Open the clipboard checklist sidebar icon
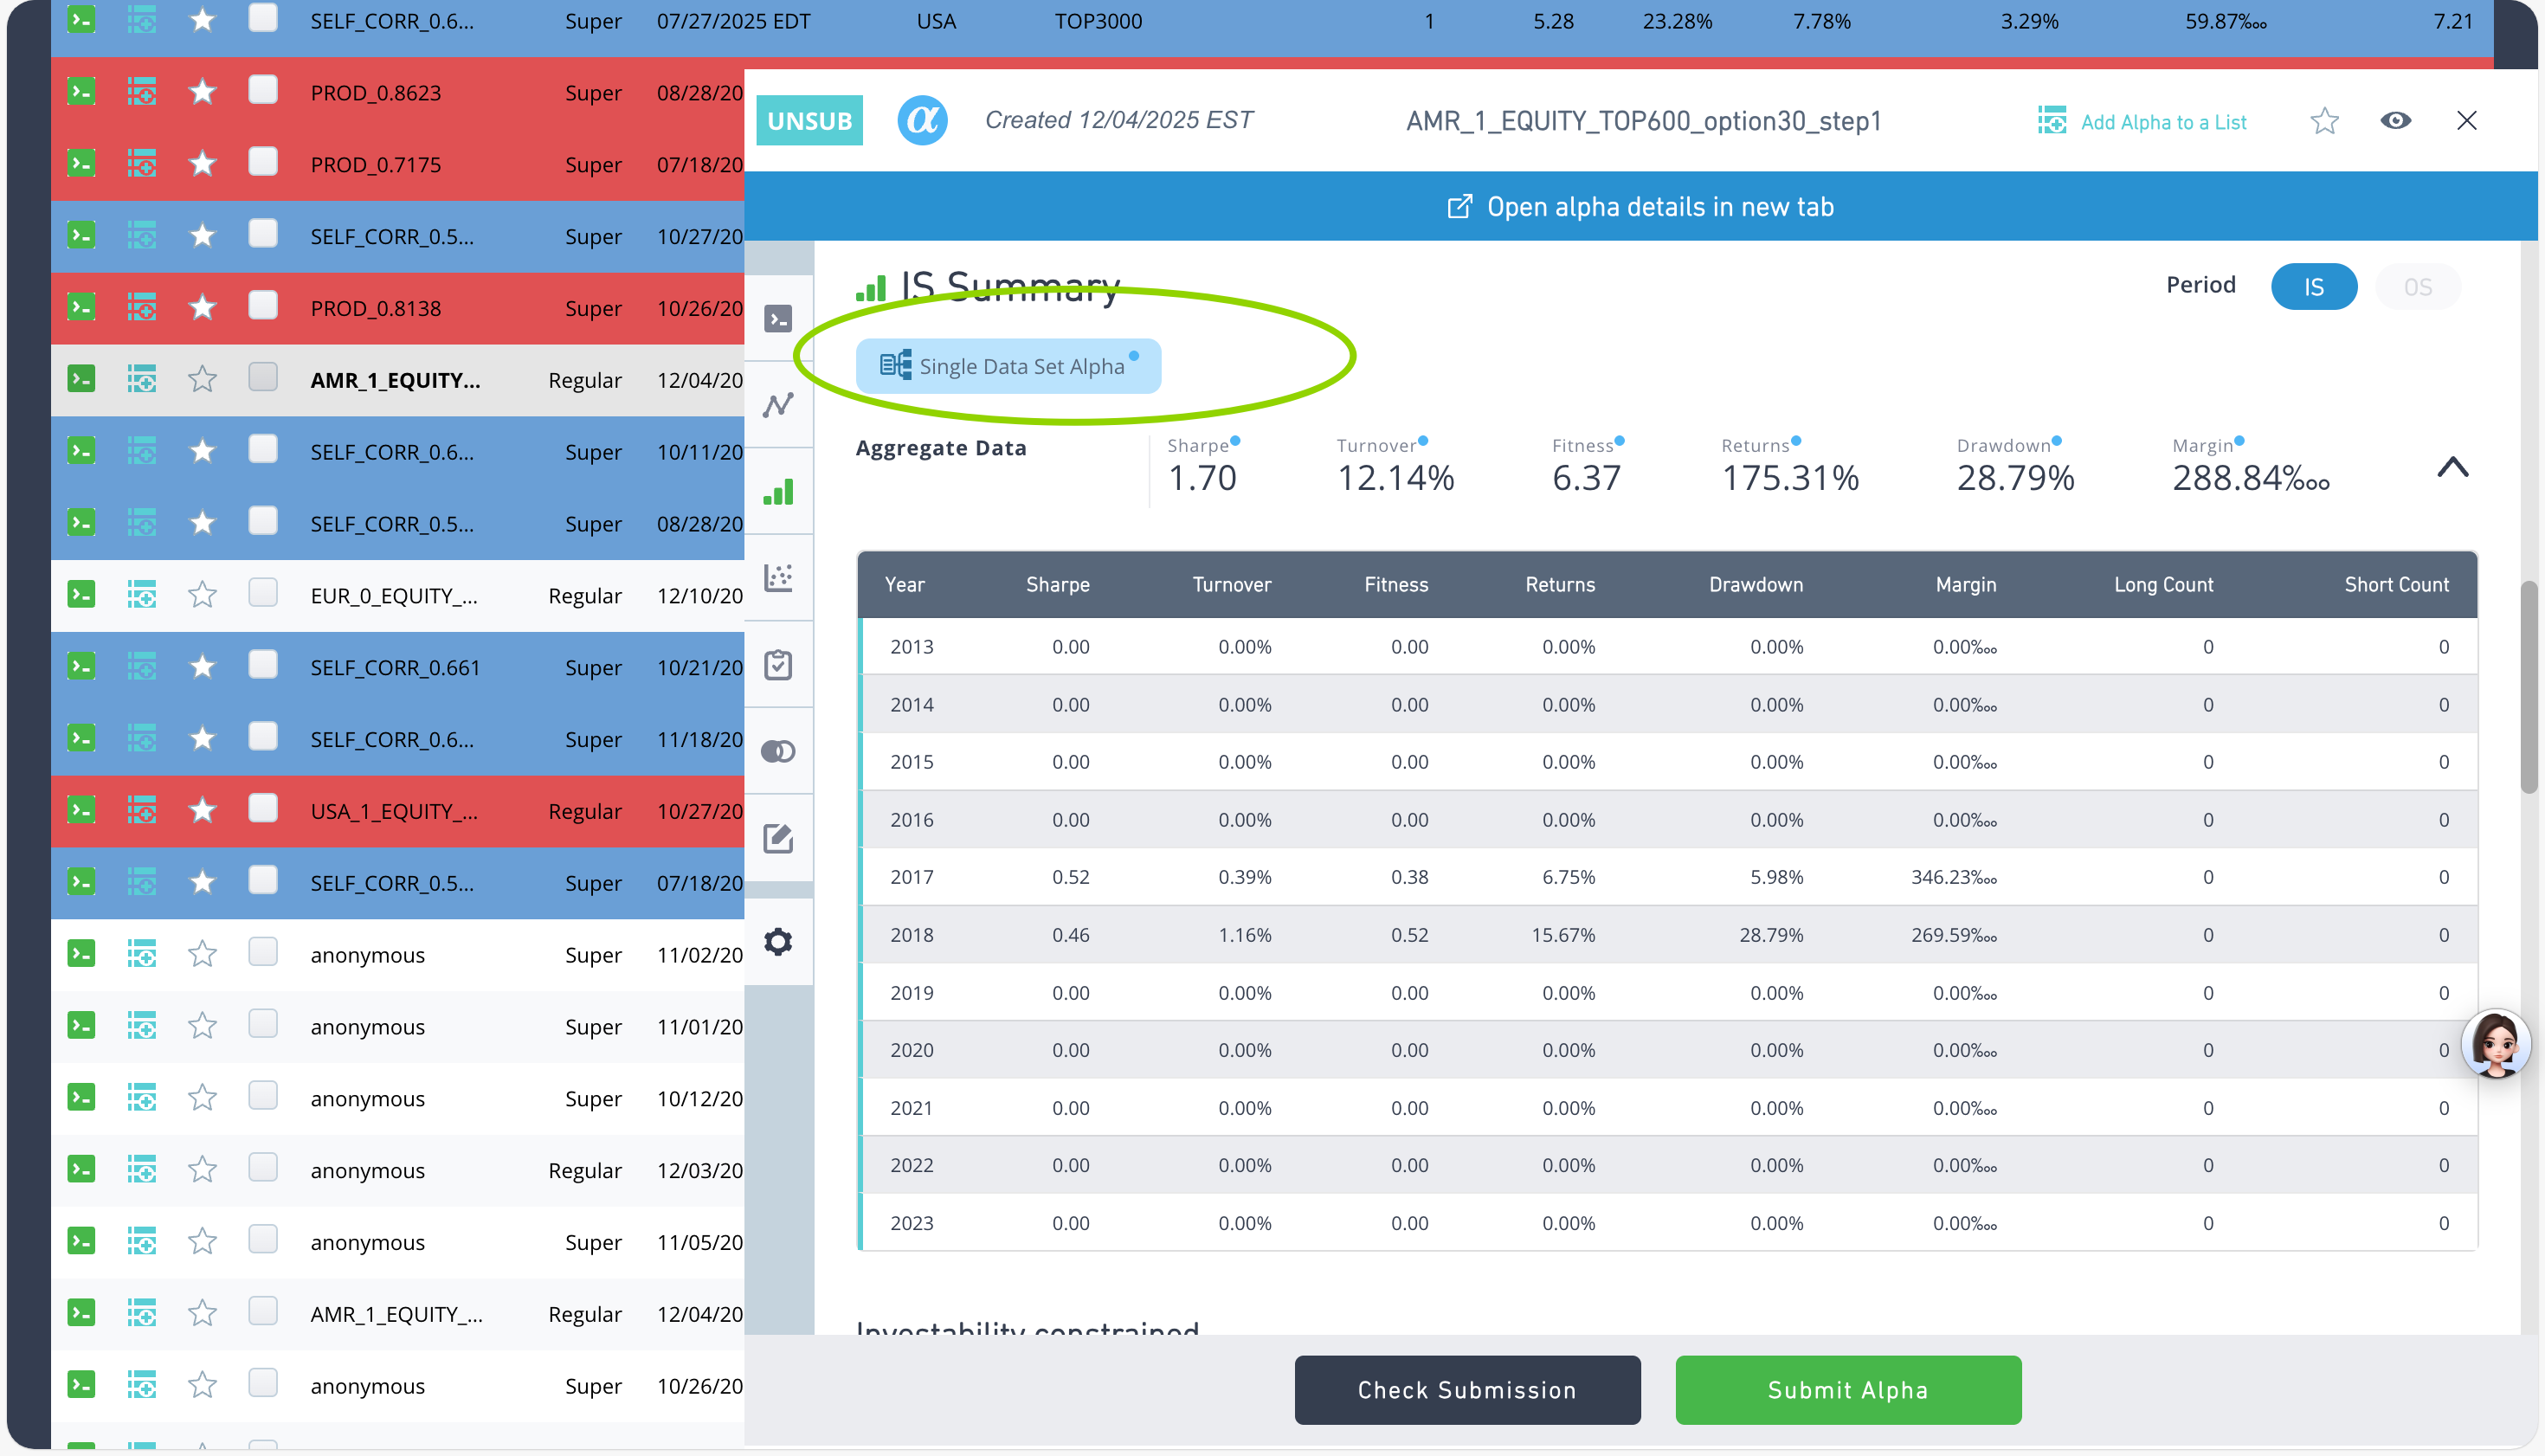The height and width of the screenshot is (1456, 2545). [778, 665]
